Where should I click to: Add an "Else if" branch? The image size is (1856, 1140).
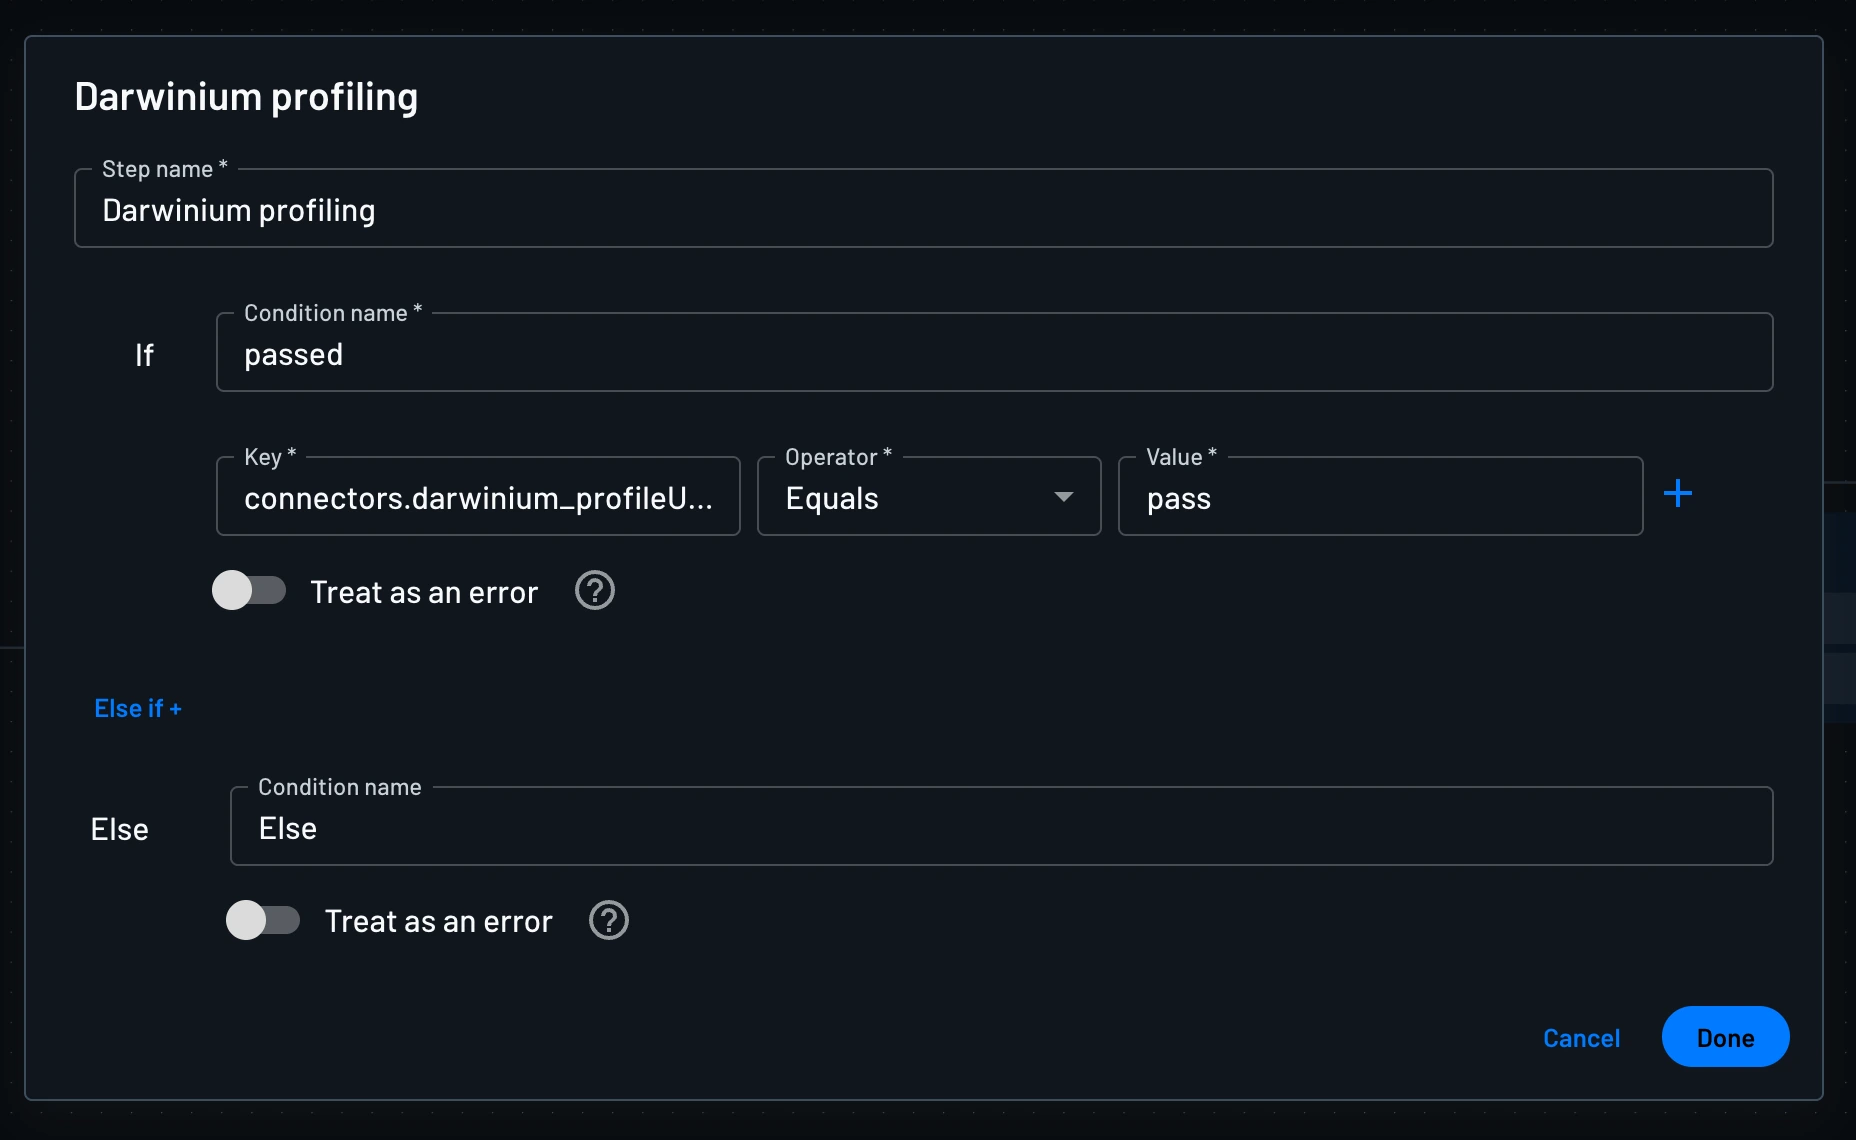click(x=138, y=708)
